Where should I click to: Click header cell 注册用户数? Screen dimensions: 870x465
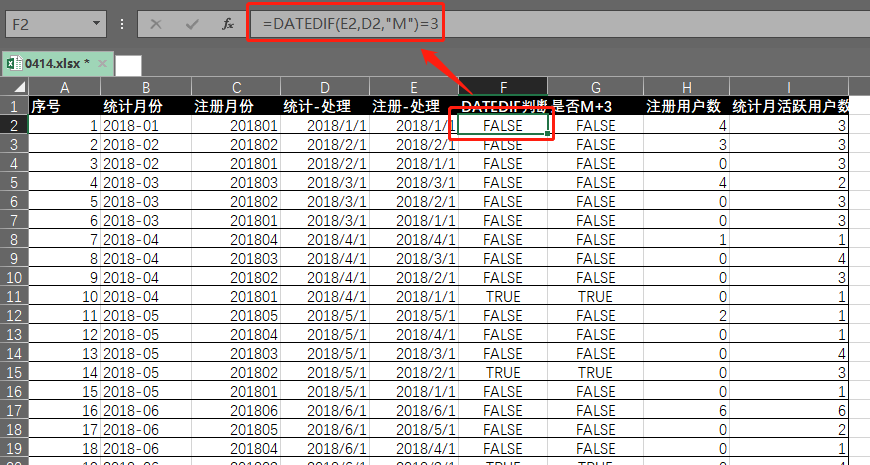[686, 106]
